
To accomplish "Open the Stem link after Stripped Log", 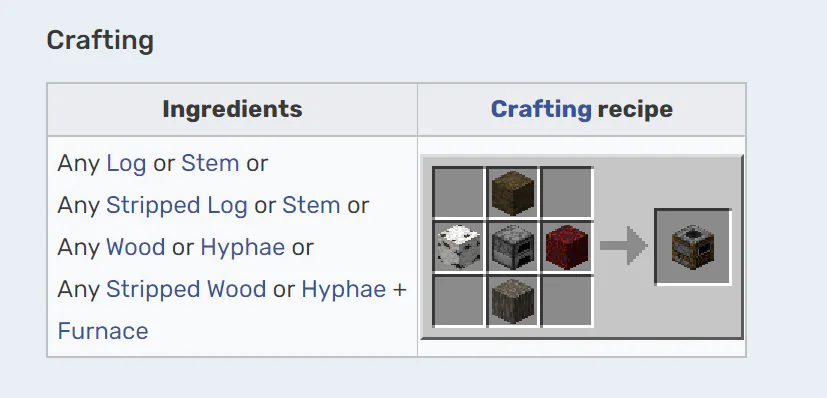I will click(x=311, y=205).
